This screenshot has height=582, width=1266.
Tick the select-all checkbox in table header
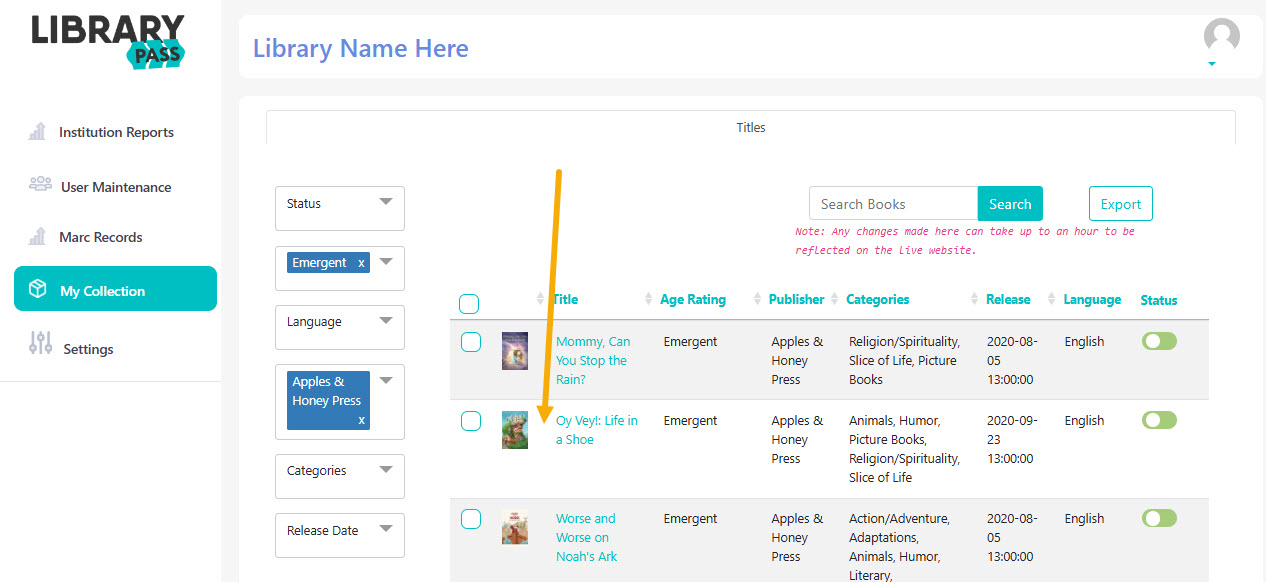pos(469,303)
